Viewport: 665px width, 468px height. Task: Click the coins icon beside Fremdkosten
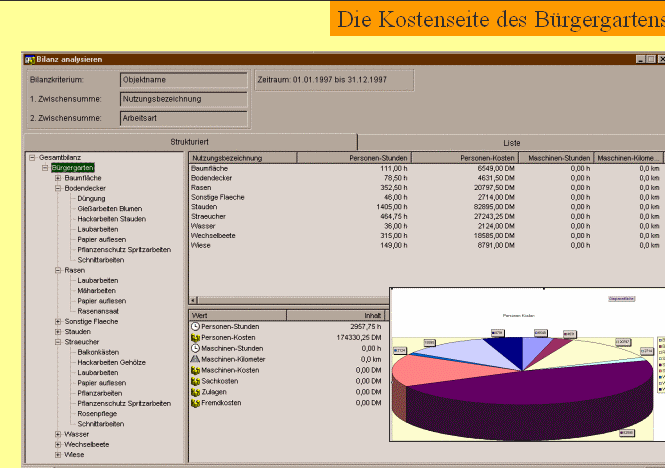195,403
